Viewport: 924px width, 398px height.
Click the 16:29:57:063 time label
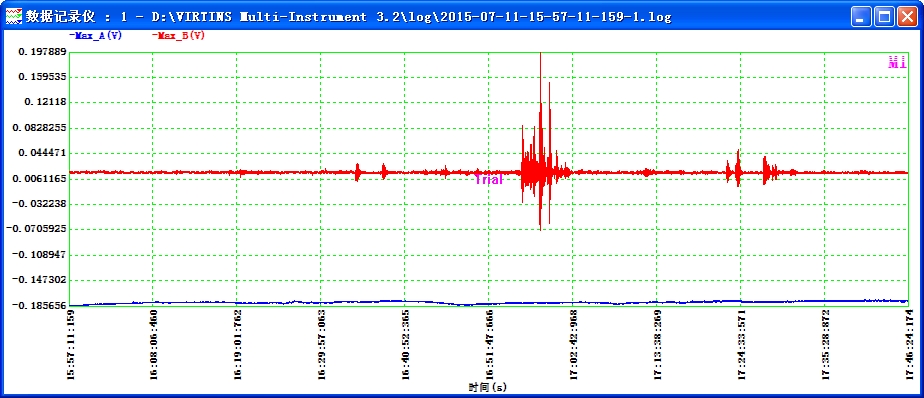click(x=321, y=344)
